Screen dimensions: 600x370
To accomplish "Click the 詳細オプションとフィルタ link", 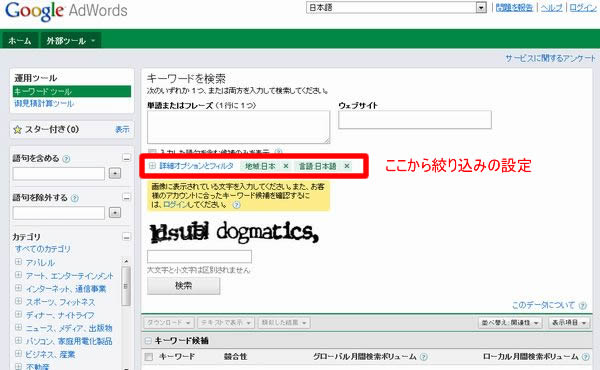I will click(x=196, y=166).
